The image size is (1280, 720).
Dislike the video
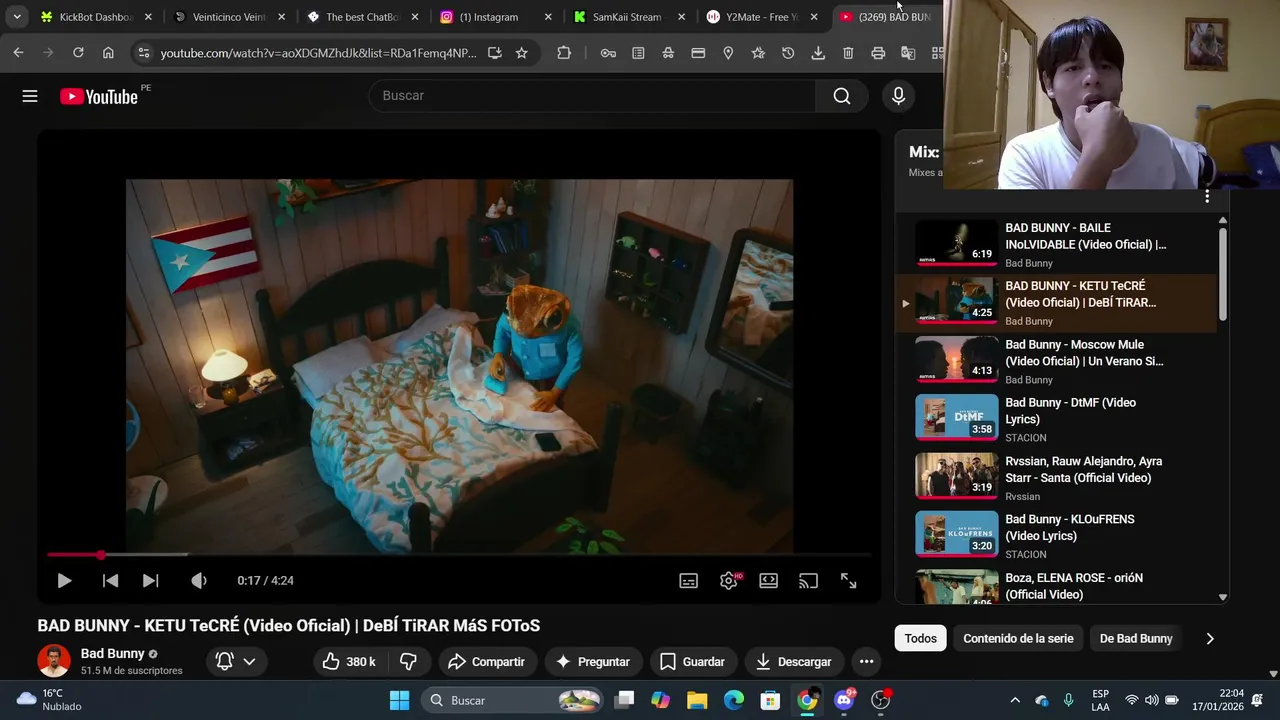click(408, 661)
